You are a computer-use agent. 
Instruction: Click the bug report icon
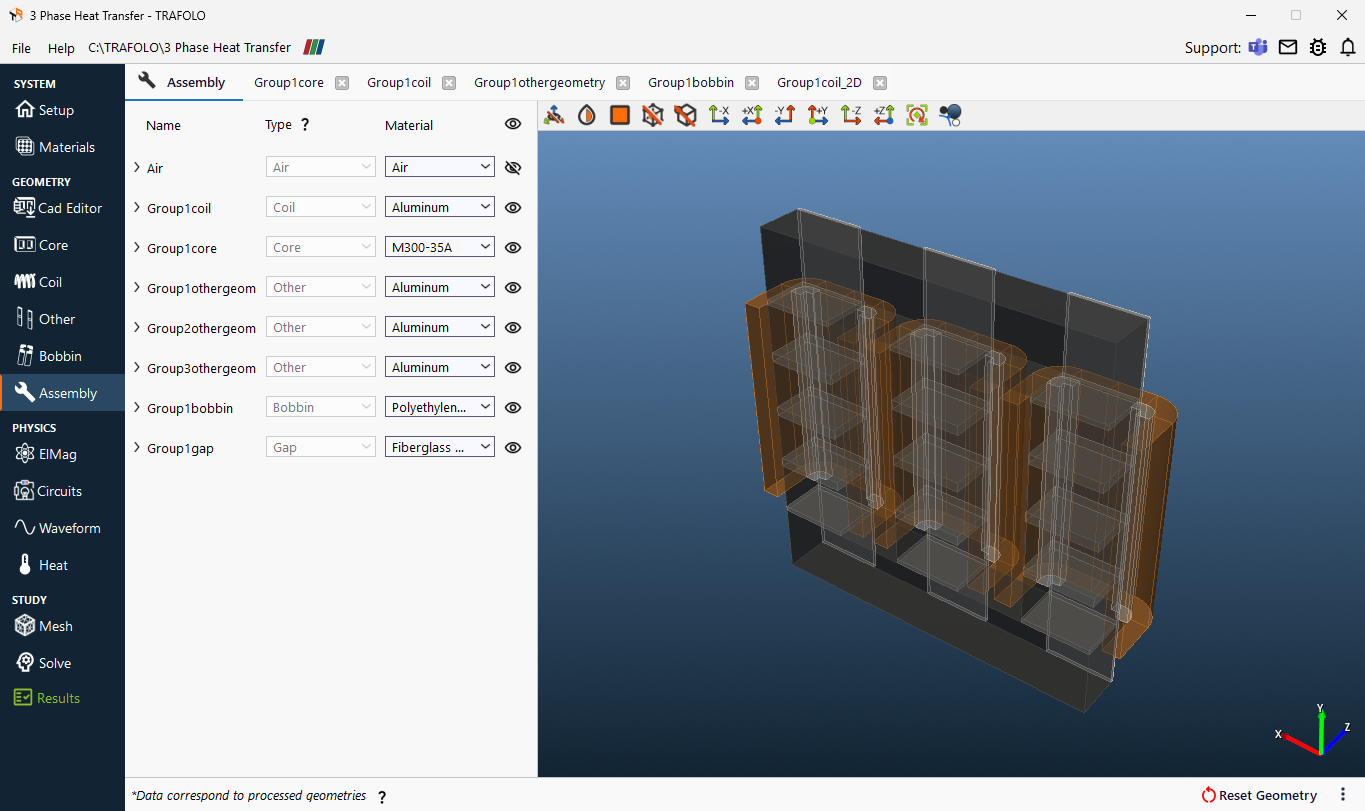pos(1318,47)
